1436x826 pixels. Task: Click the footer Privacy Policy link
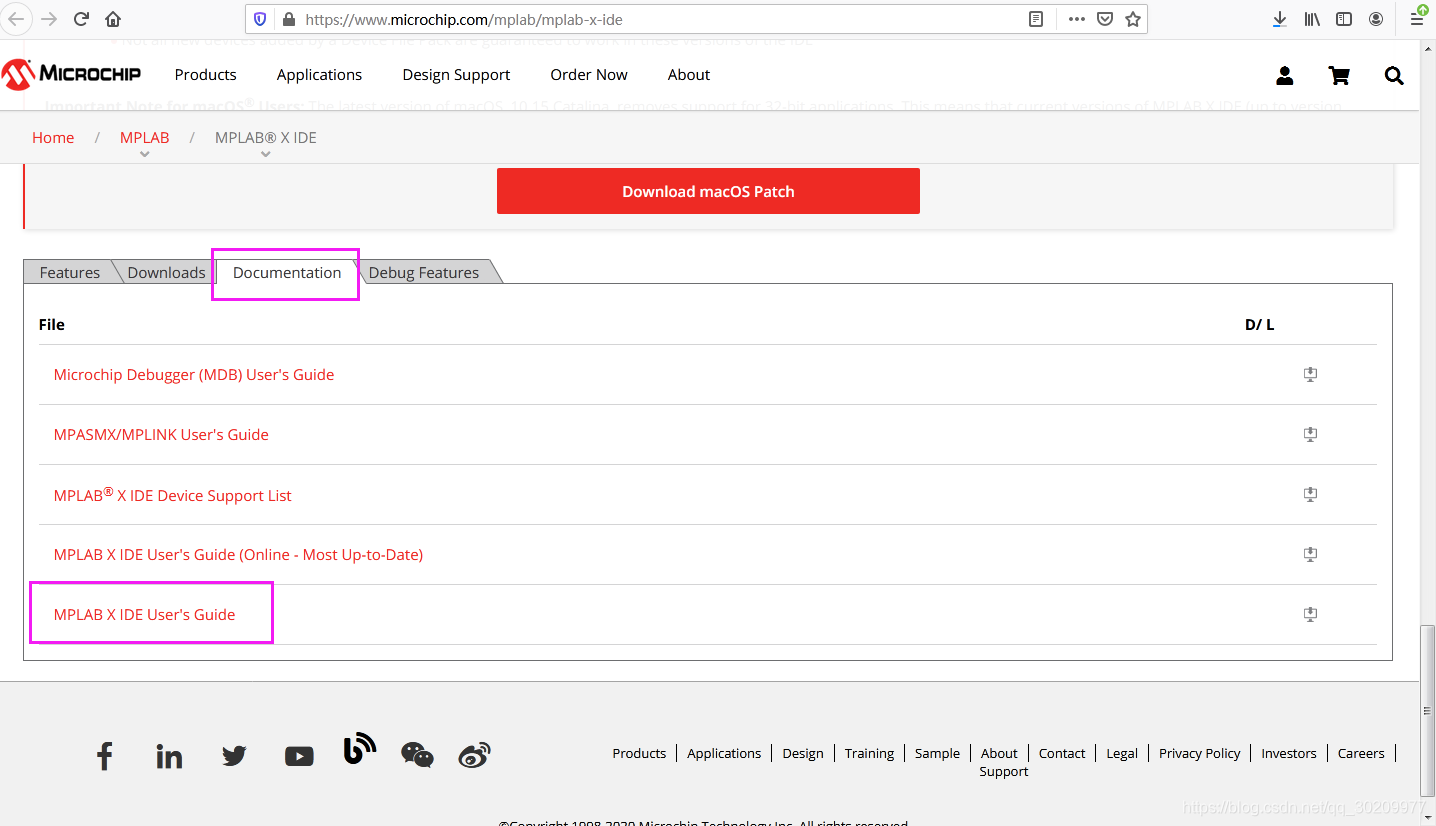1199,753
